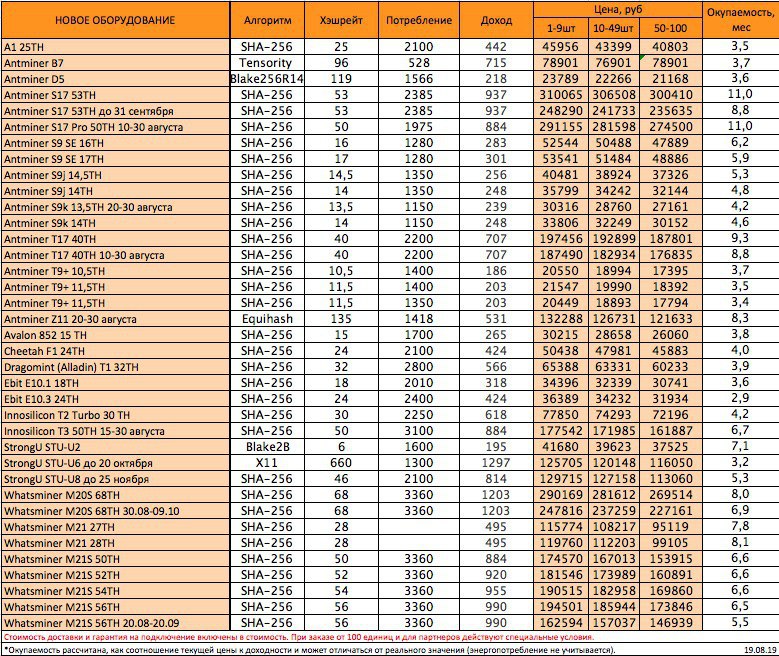Image resolution: width=779 pixels, height=656 pixels.
Task: Click the payback calculation footnote
Action: coord(310,650)
